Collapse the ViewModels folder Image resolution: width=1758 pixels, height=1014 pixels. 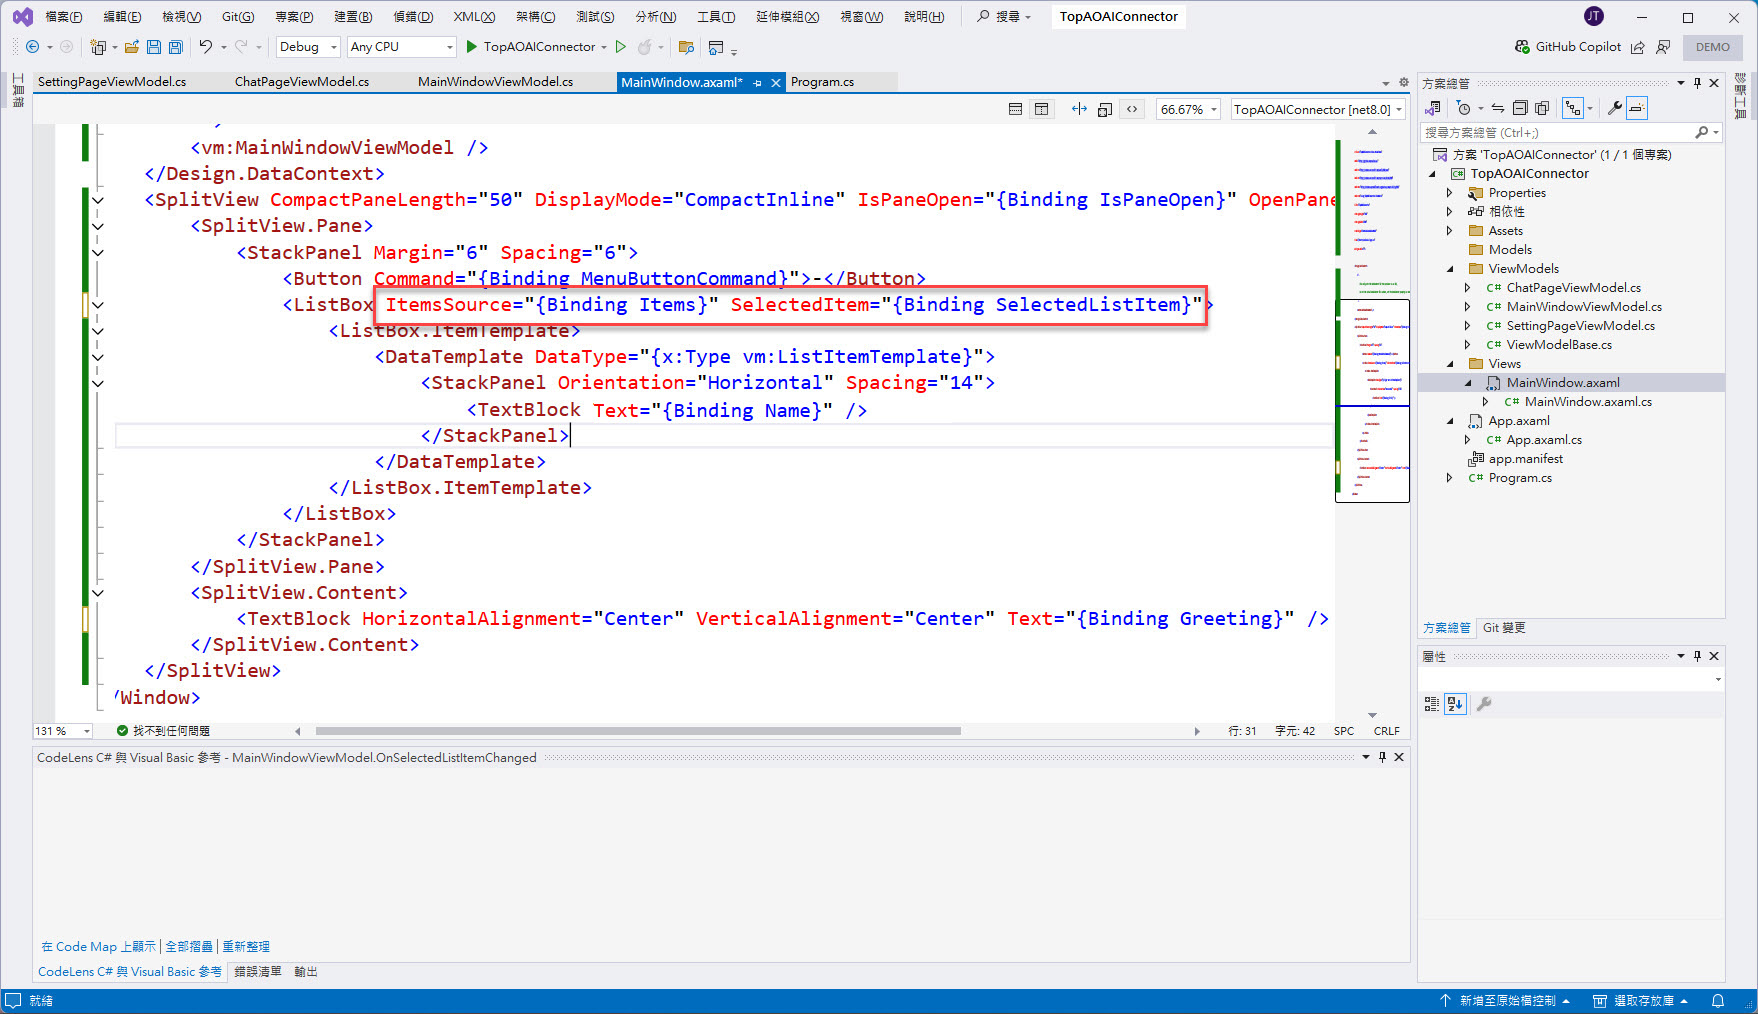tap(1449, 269)
